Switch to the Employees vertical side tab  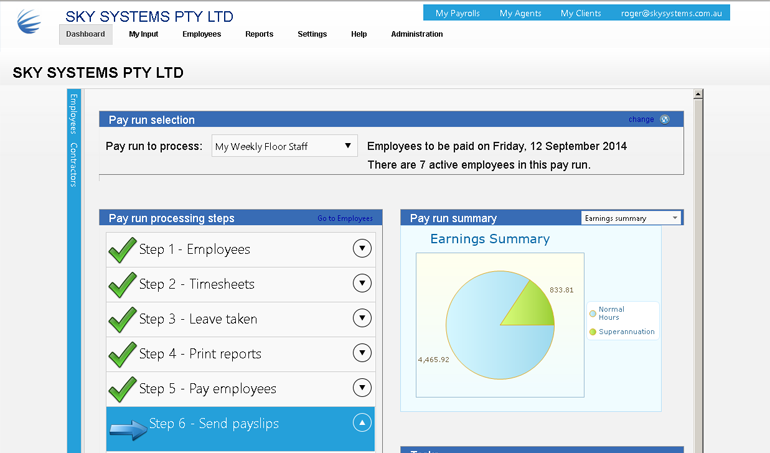[74, 114]
